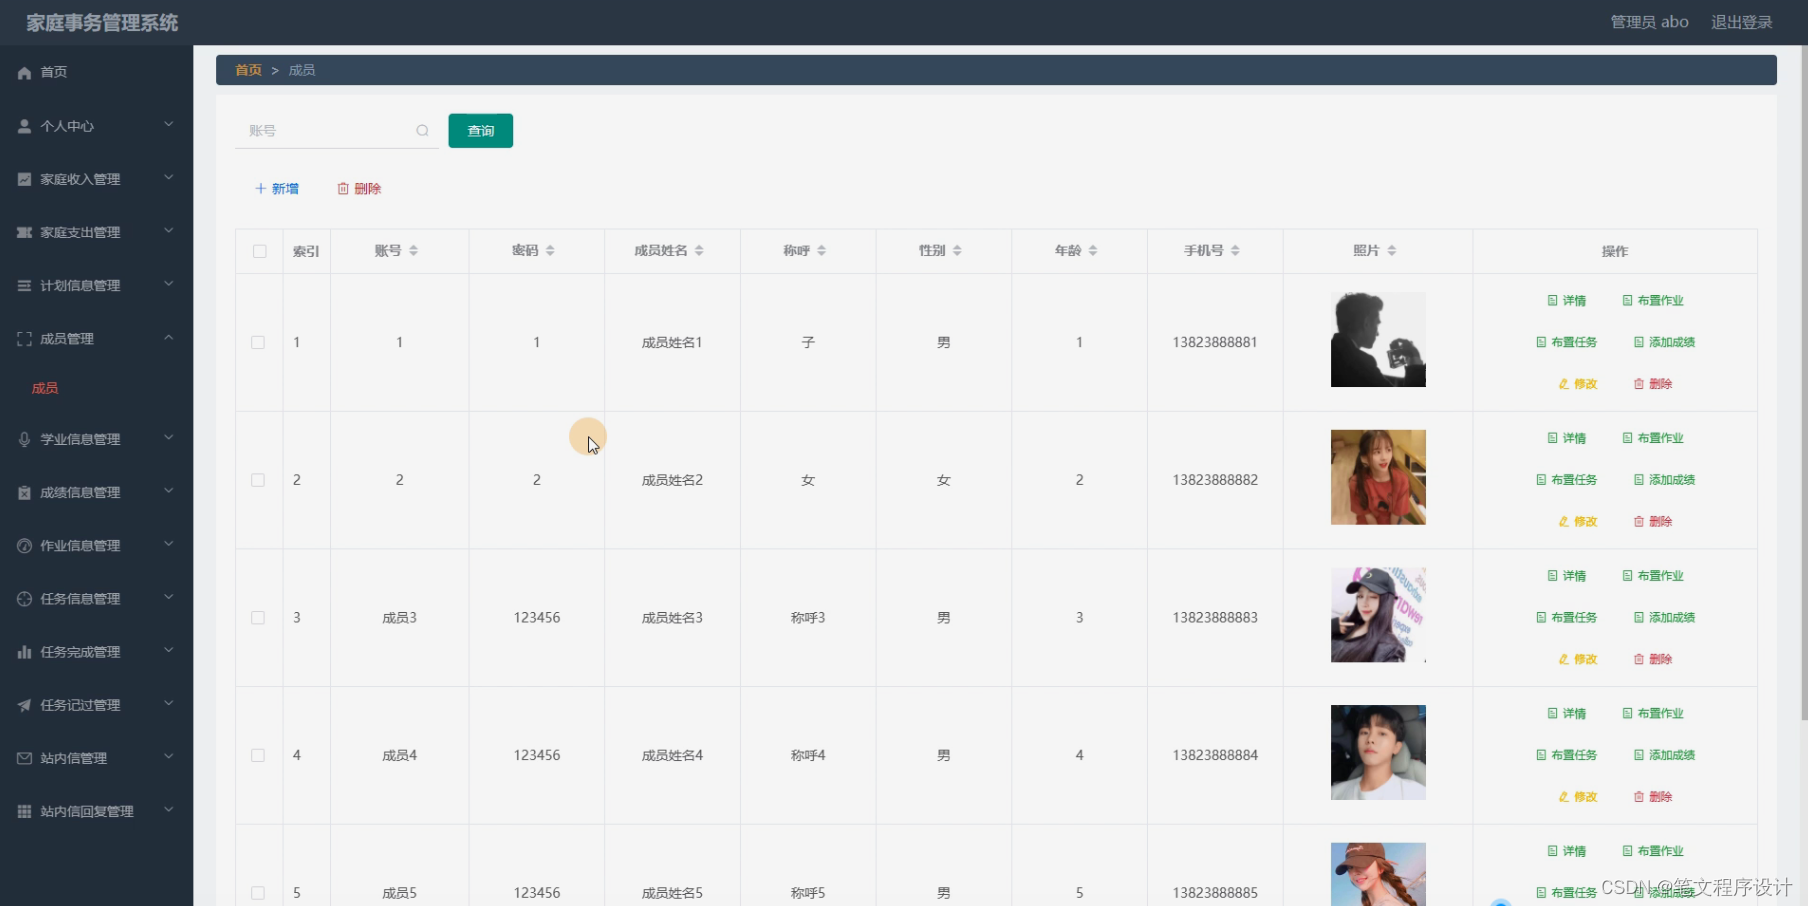
Task: Sort the 手机号 column
Action: pyautogui.click(x=1235, y=250)
